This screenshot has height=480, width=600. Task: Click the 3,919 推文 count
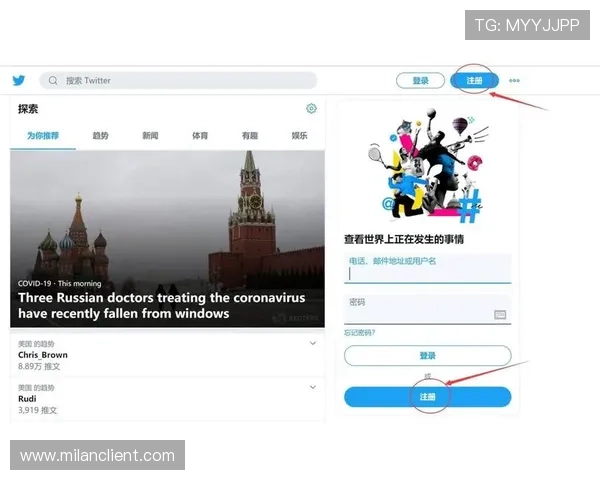[38, 410]
